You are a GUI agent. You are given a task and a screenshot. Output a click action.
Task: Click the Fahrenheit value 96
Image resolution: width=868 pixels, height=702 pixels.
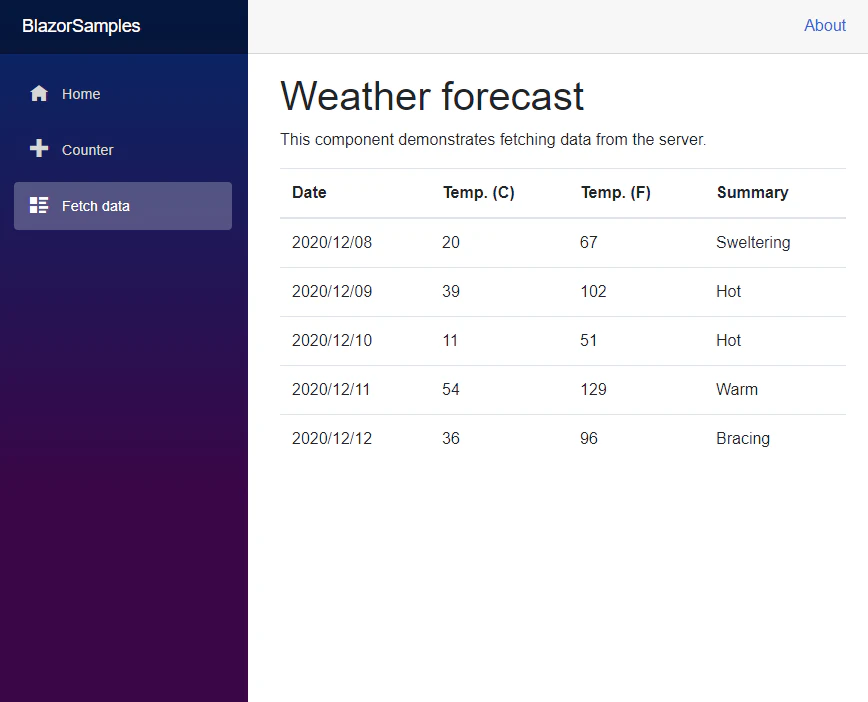tap(588, 438)
